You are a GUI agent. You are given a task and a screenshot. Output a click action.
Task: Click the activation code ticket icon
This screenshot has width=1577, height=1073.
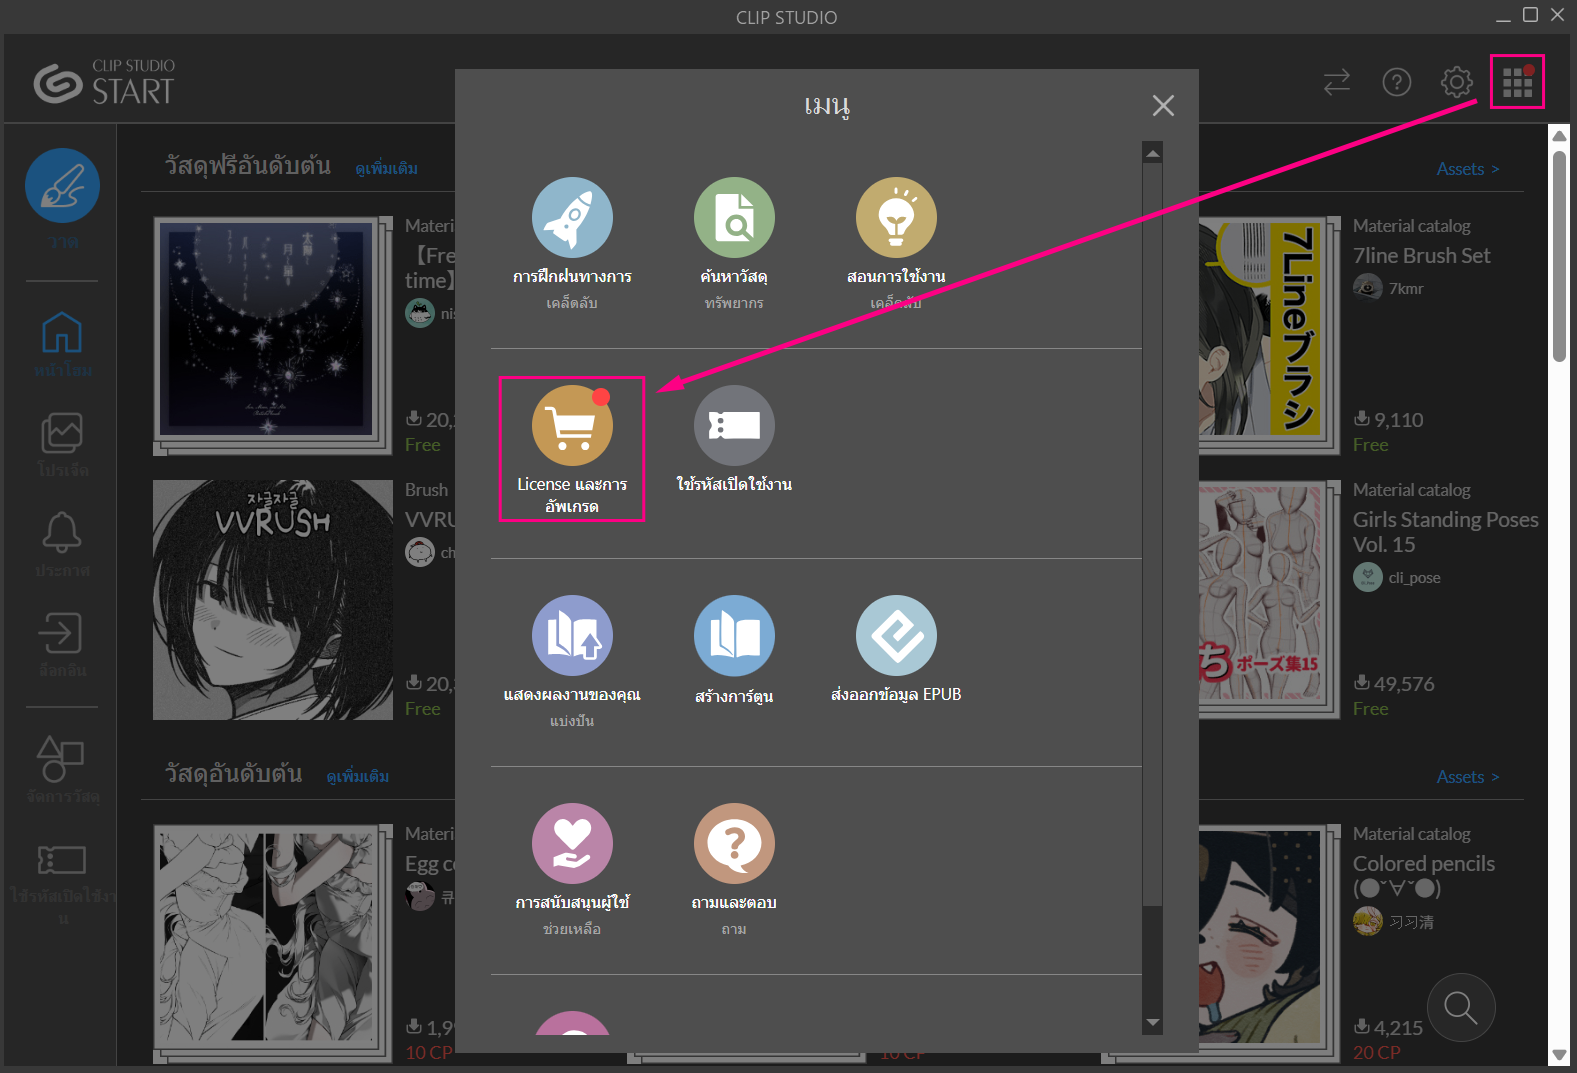[734, 426]
